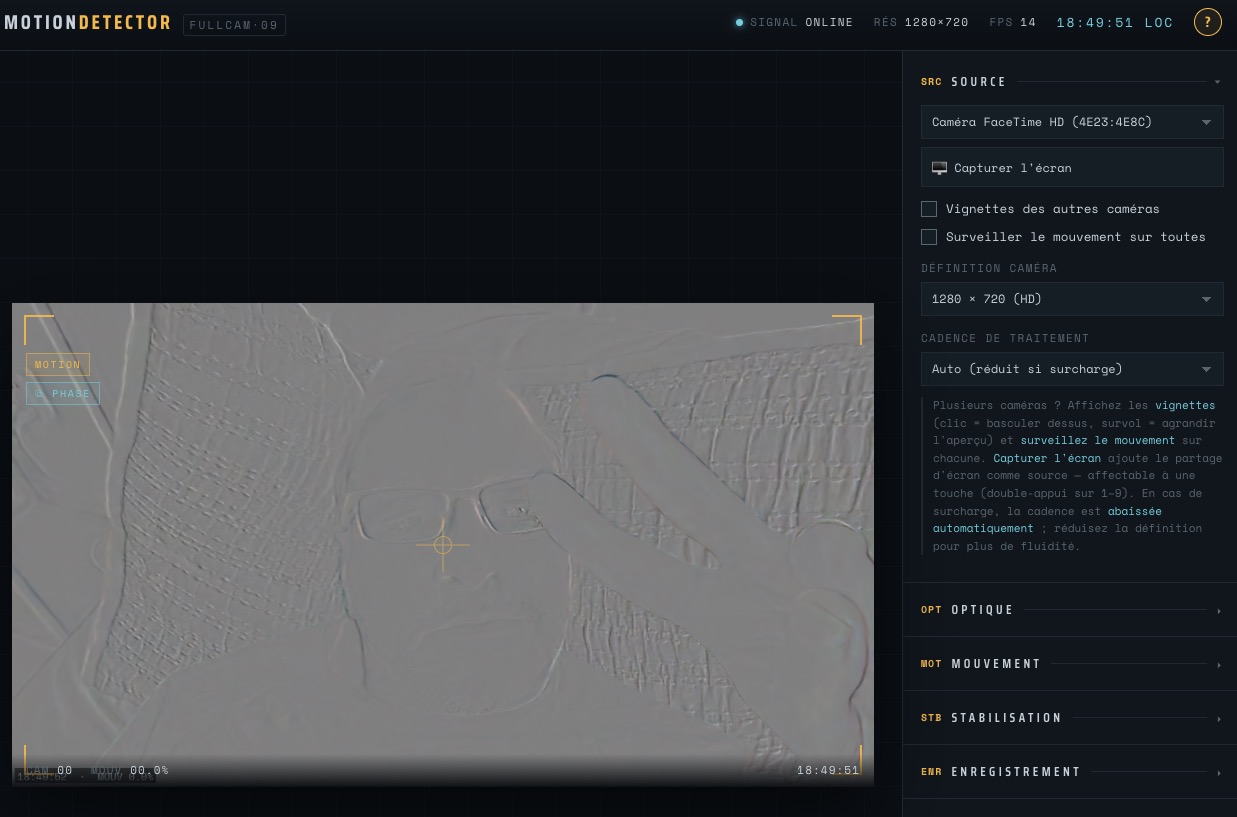Click the MOTIONDETECTOR logo title
Screen dimensions: 1237x817
coord(87,22)
